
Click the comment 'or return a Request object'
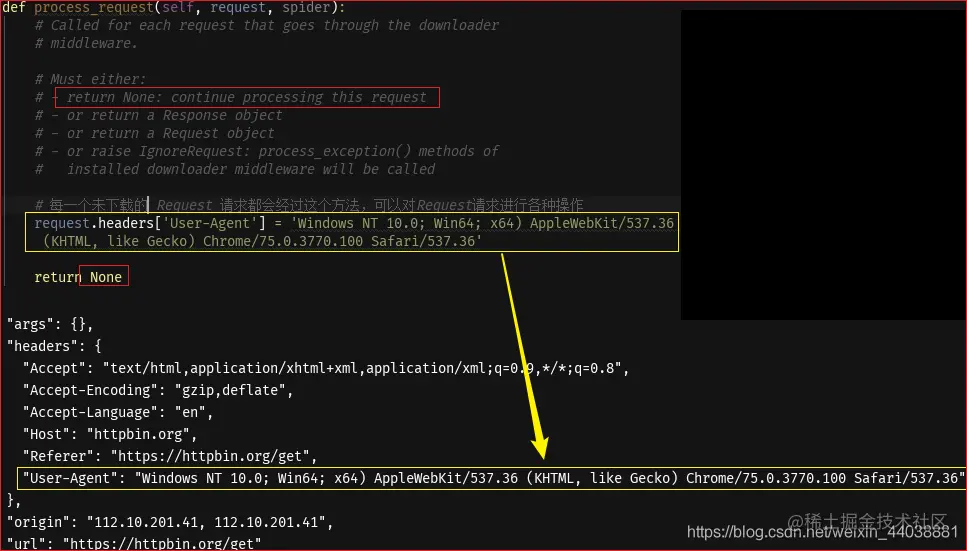coord(170,133)
